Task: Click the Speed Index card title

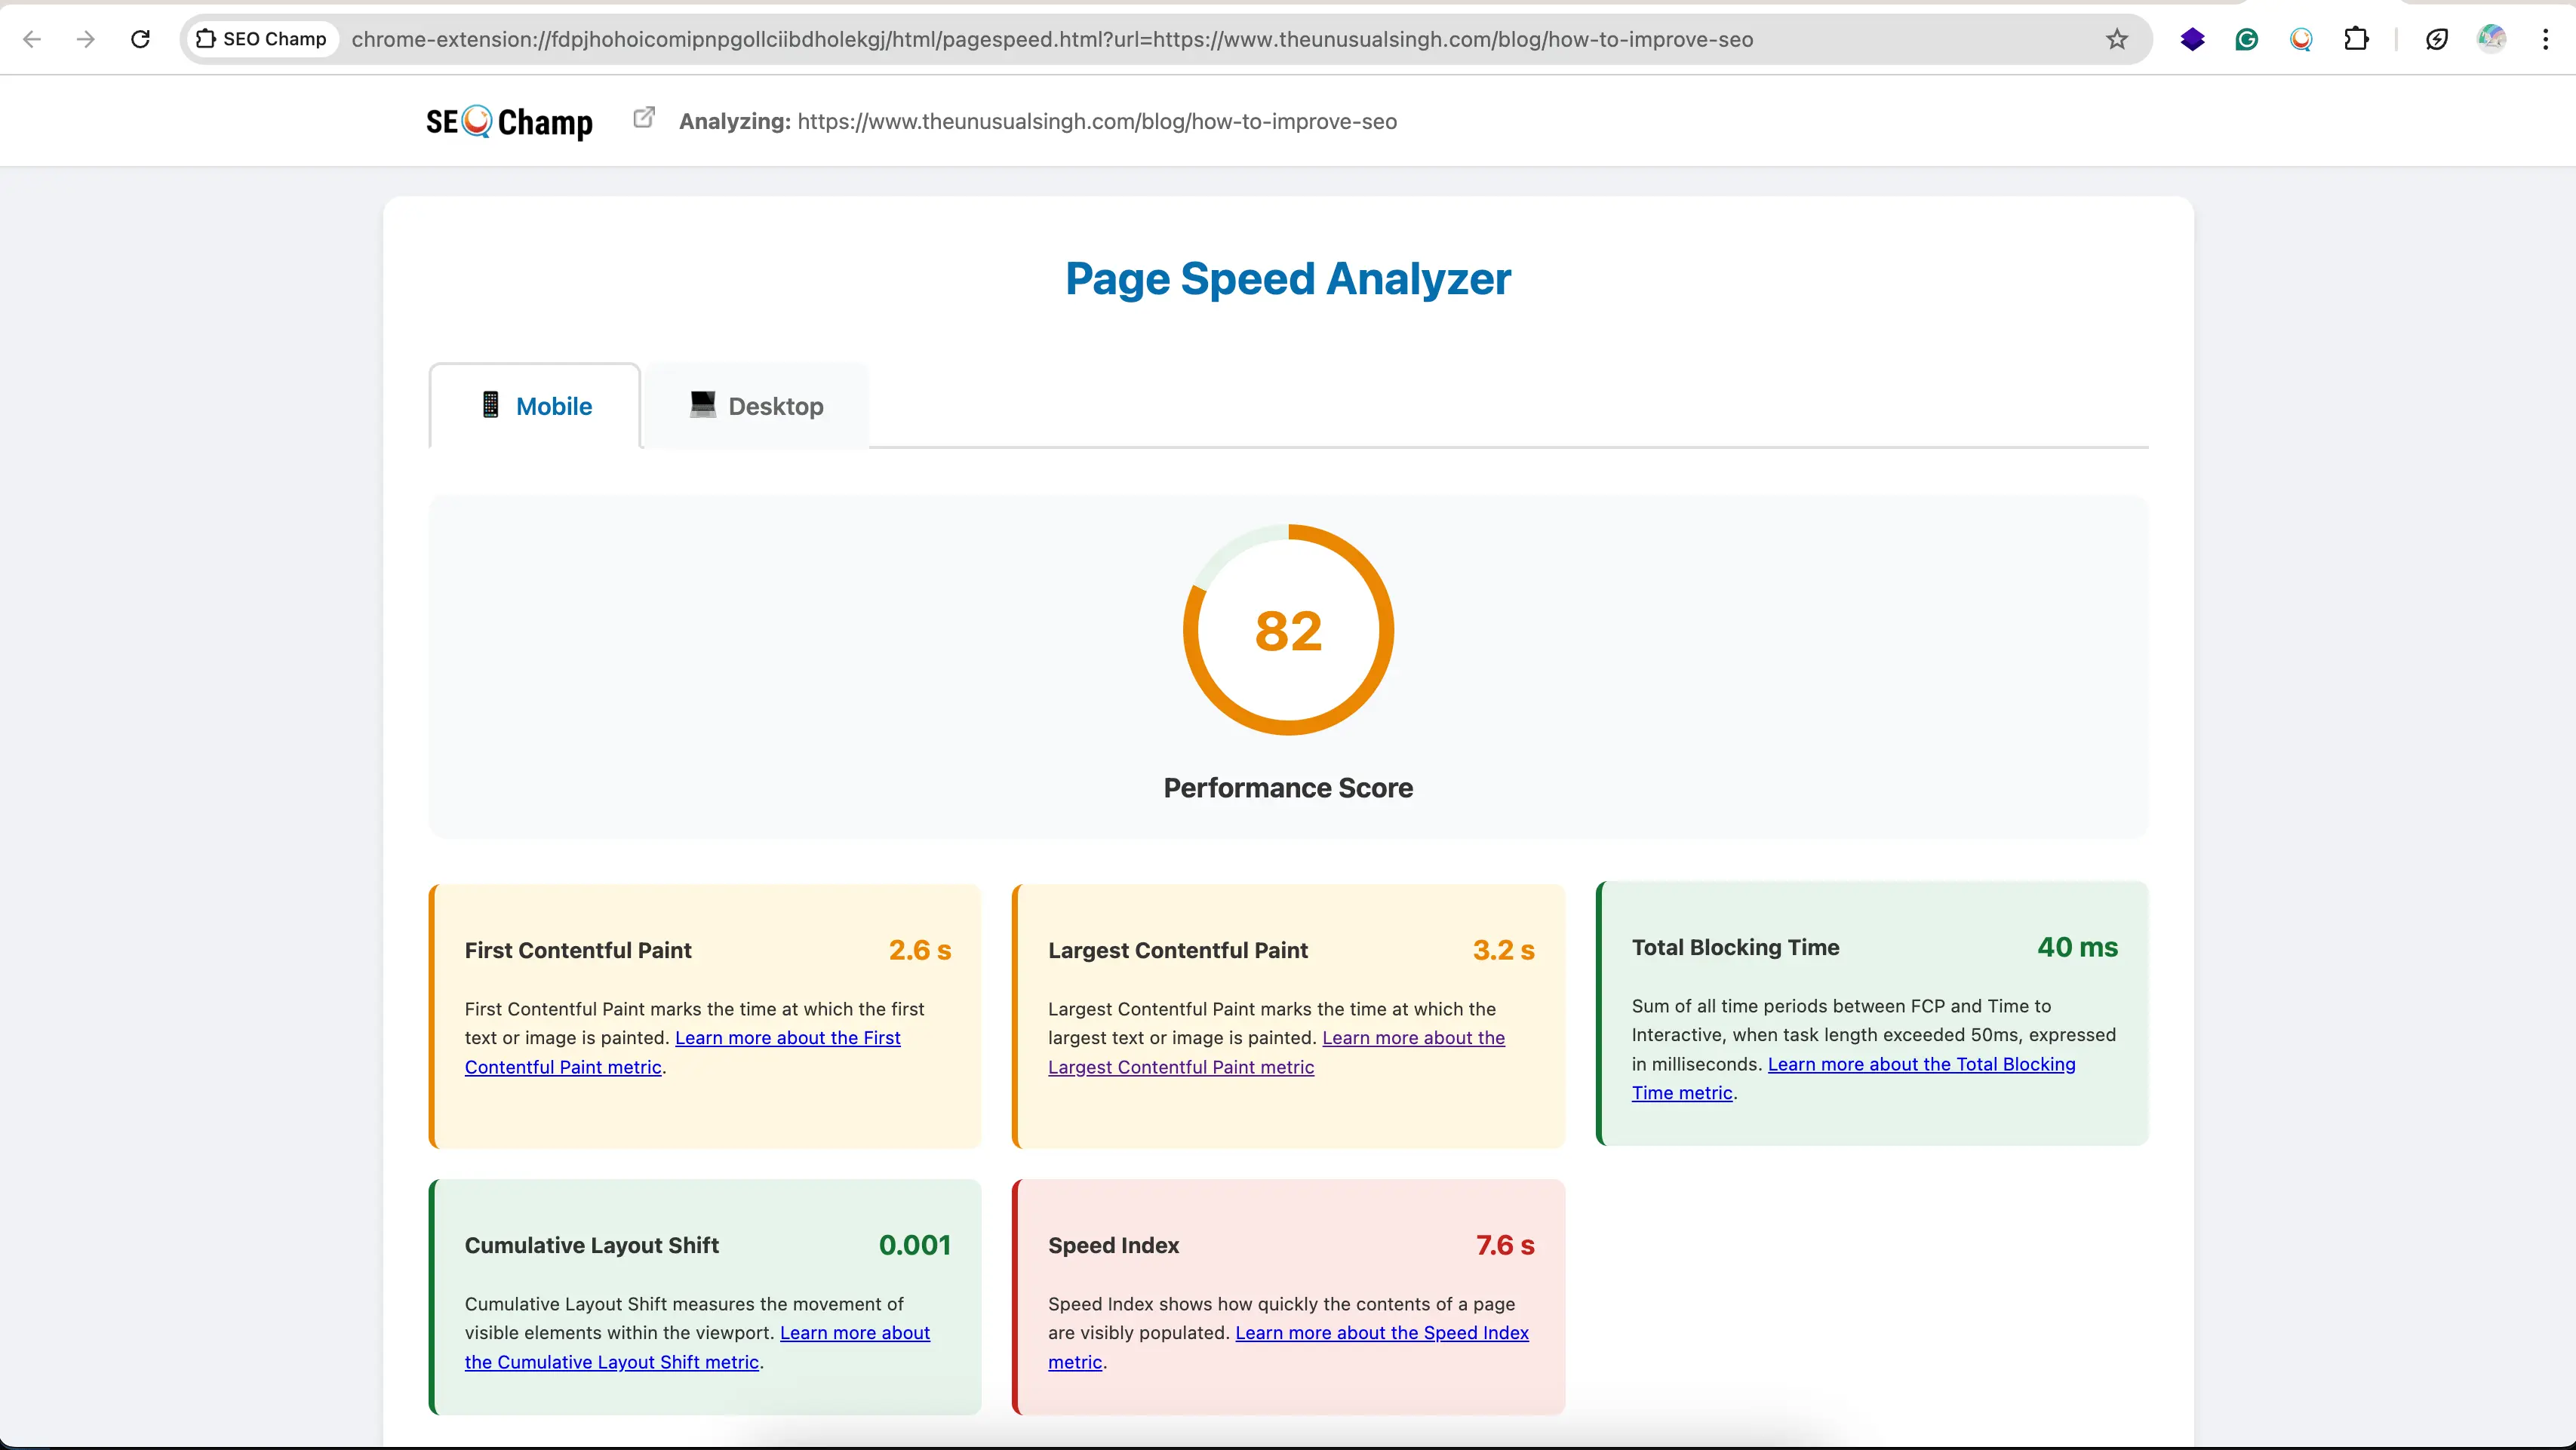Action: [1113, 1245]
